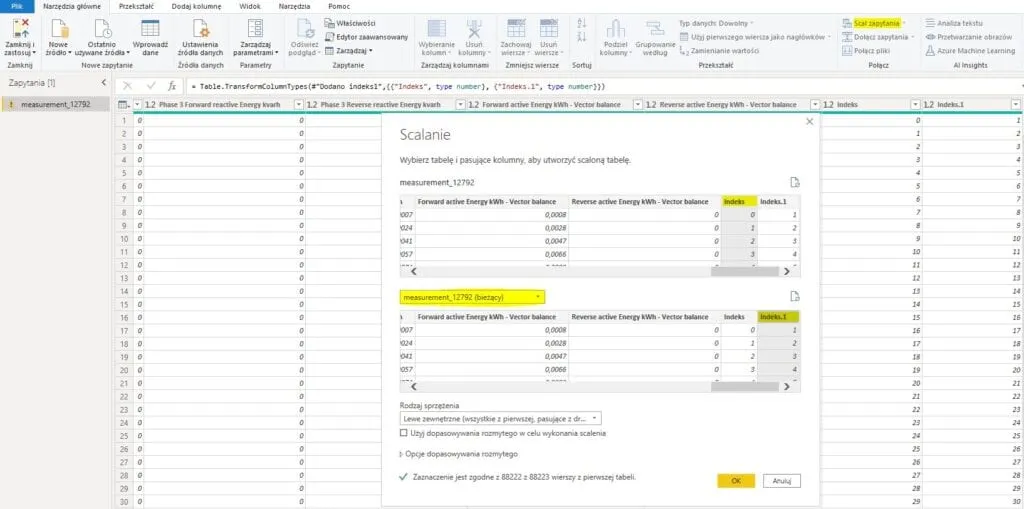Image resolution: width=1024 pixels, height=509 pixels.
Task: Select the measurement_12792 query
Action: (56, 104)
